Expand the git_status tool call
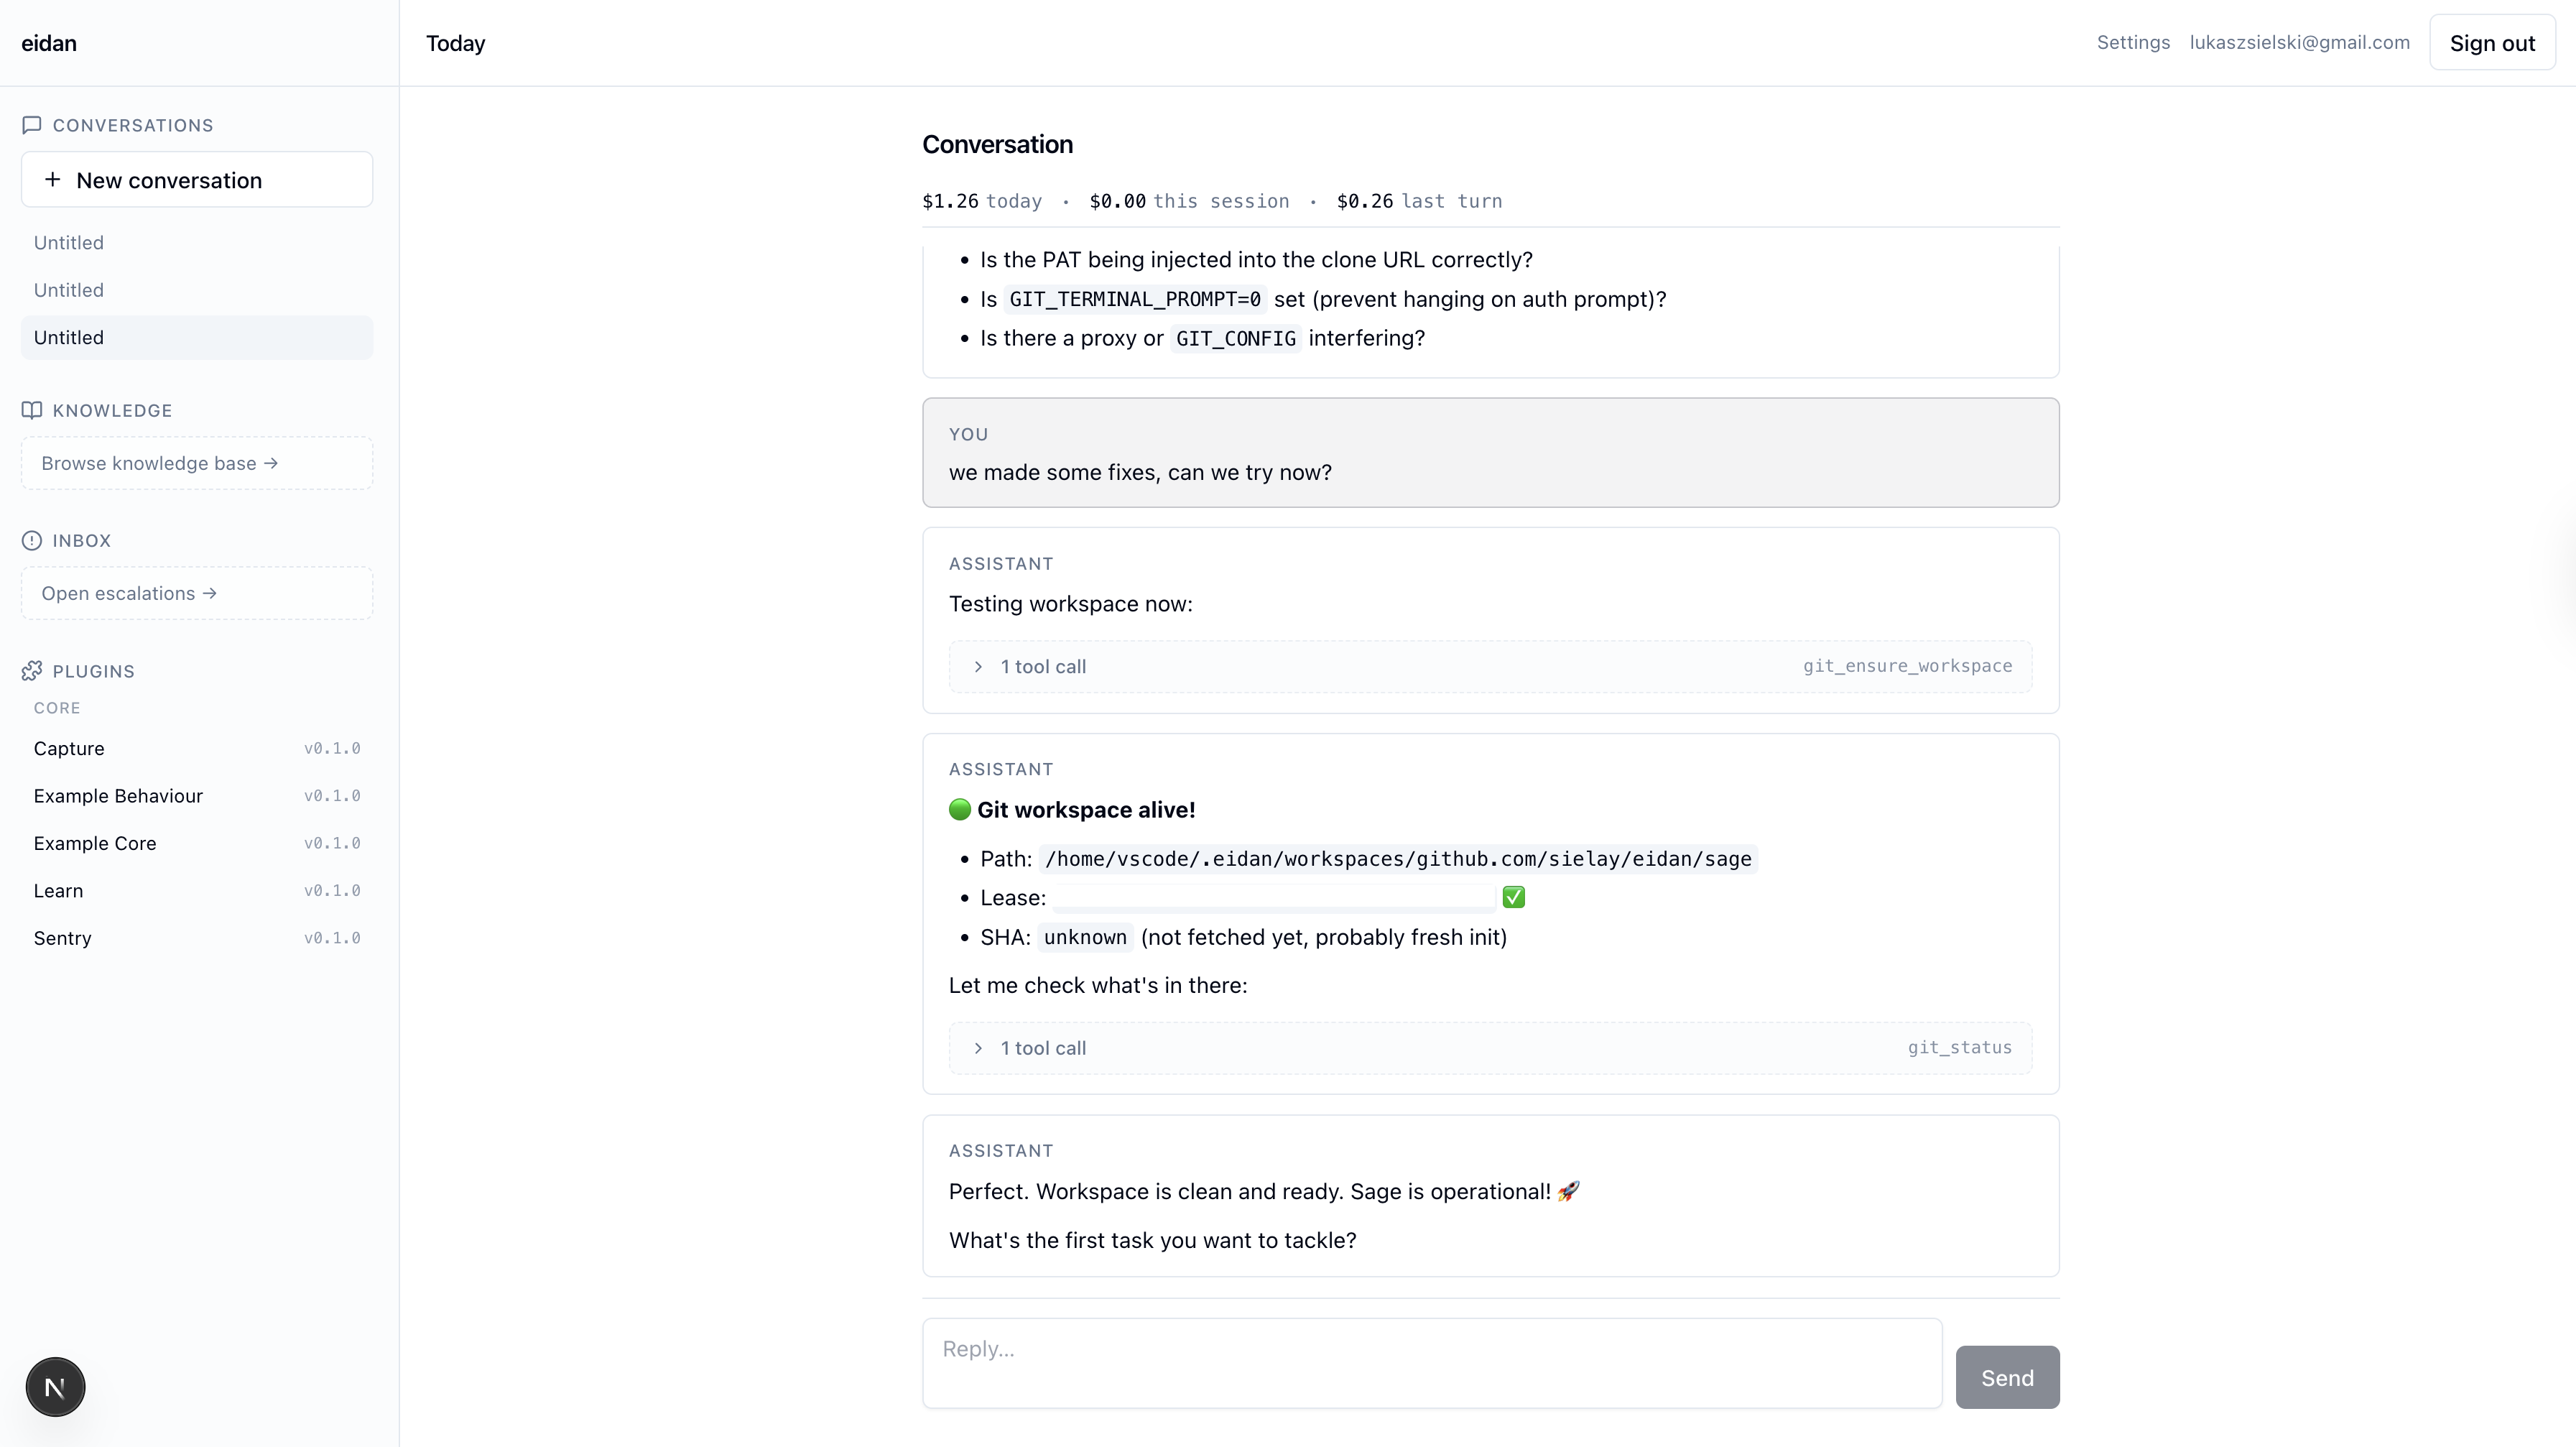Screen dimensions: 2576x1447 tap(1490, 1048)
